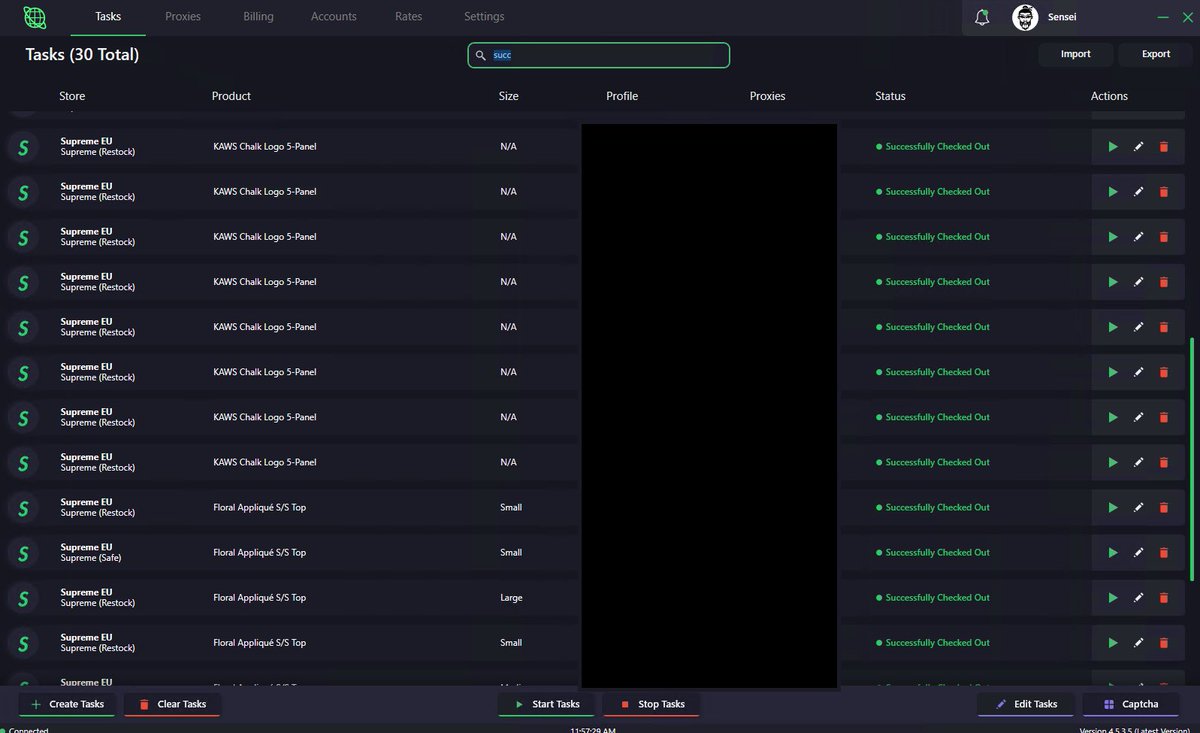
Task: Click the 'Large' size cell
Action: pyautogui.click(x=511, y=597)
